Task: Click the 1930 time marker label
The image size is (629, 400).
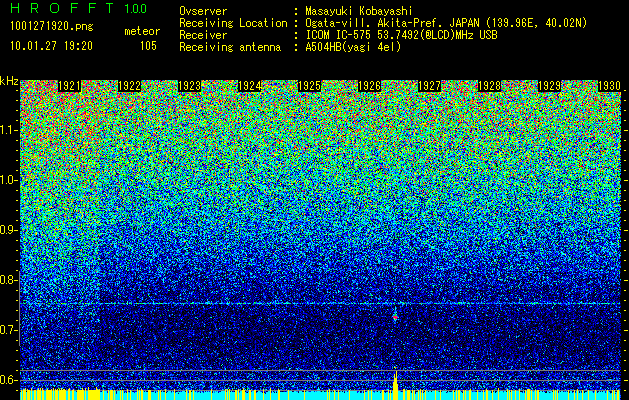Action: (x=609, y=86)
